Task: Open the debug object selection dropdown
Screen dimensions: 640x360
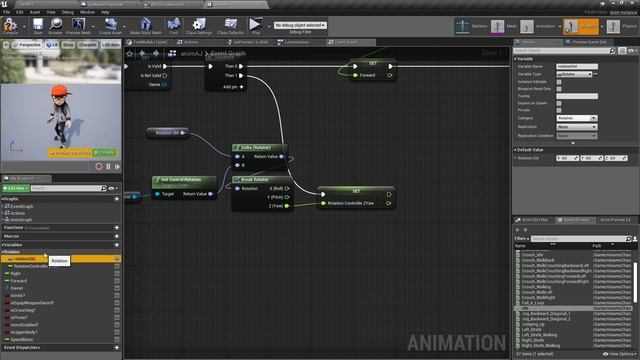Action: (x=300, y=25)
